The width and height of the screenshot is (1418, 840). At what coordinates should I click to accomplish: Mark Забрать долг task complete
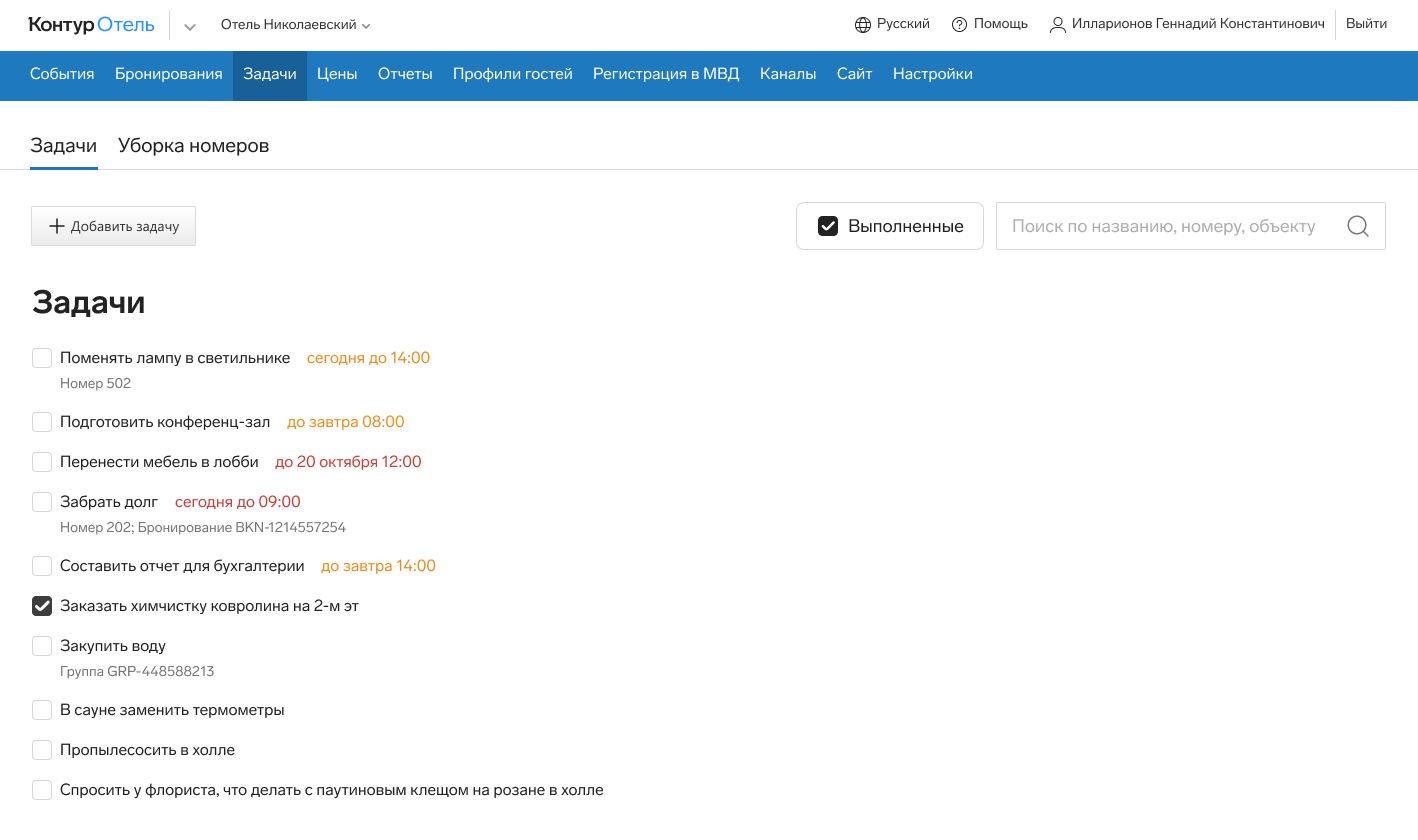click(x=42, y=502)
